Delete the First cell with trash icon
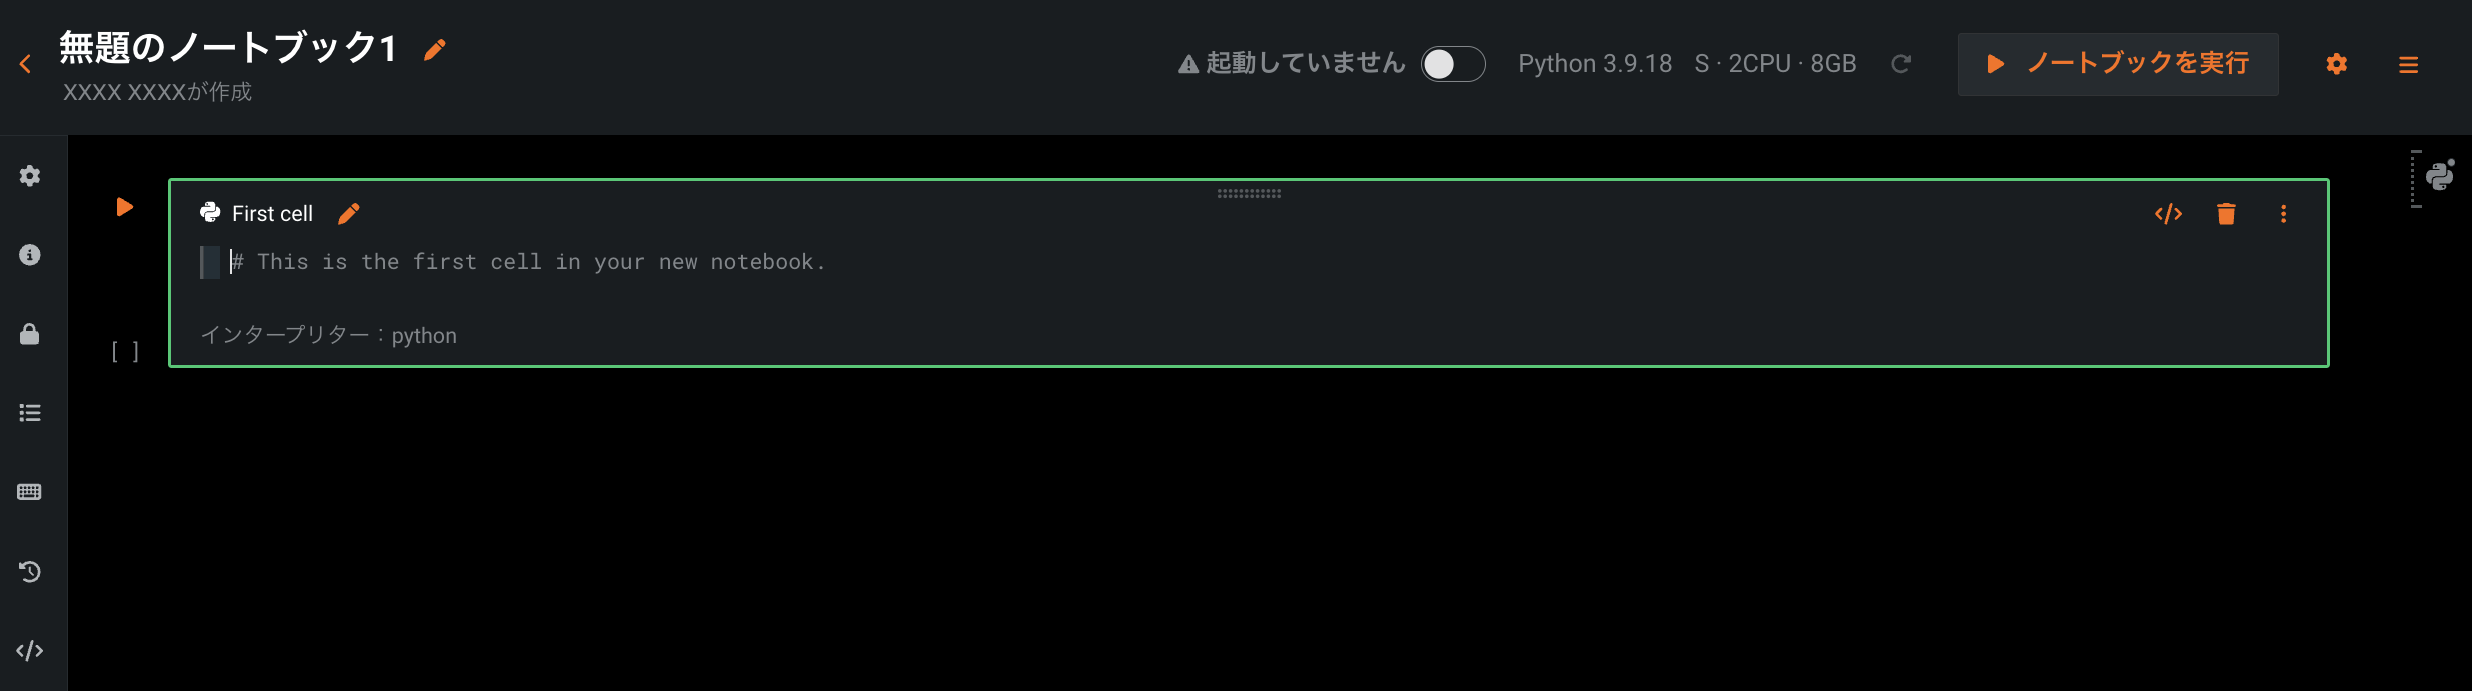2472x691 pixels. 2226,214
